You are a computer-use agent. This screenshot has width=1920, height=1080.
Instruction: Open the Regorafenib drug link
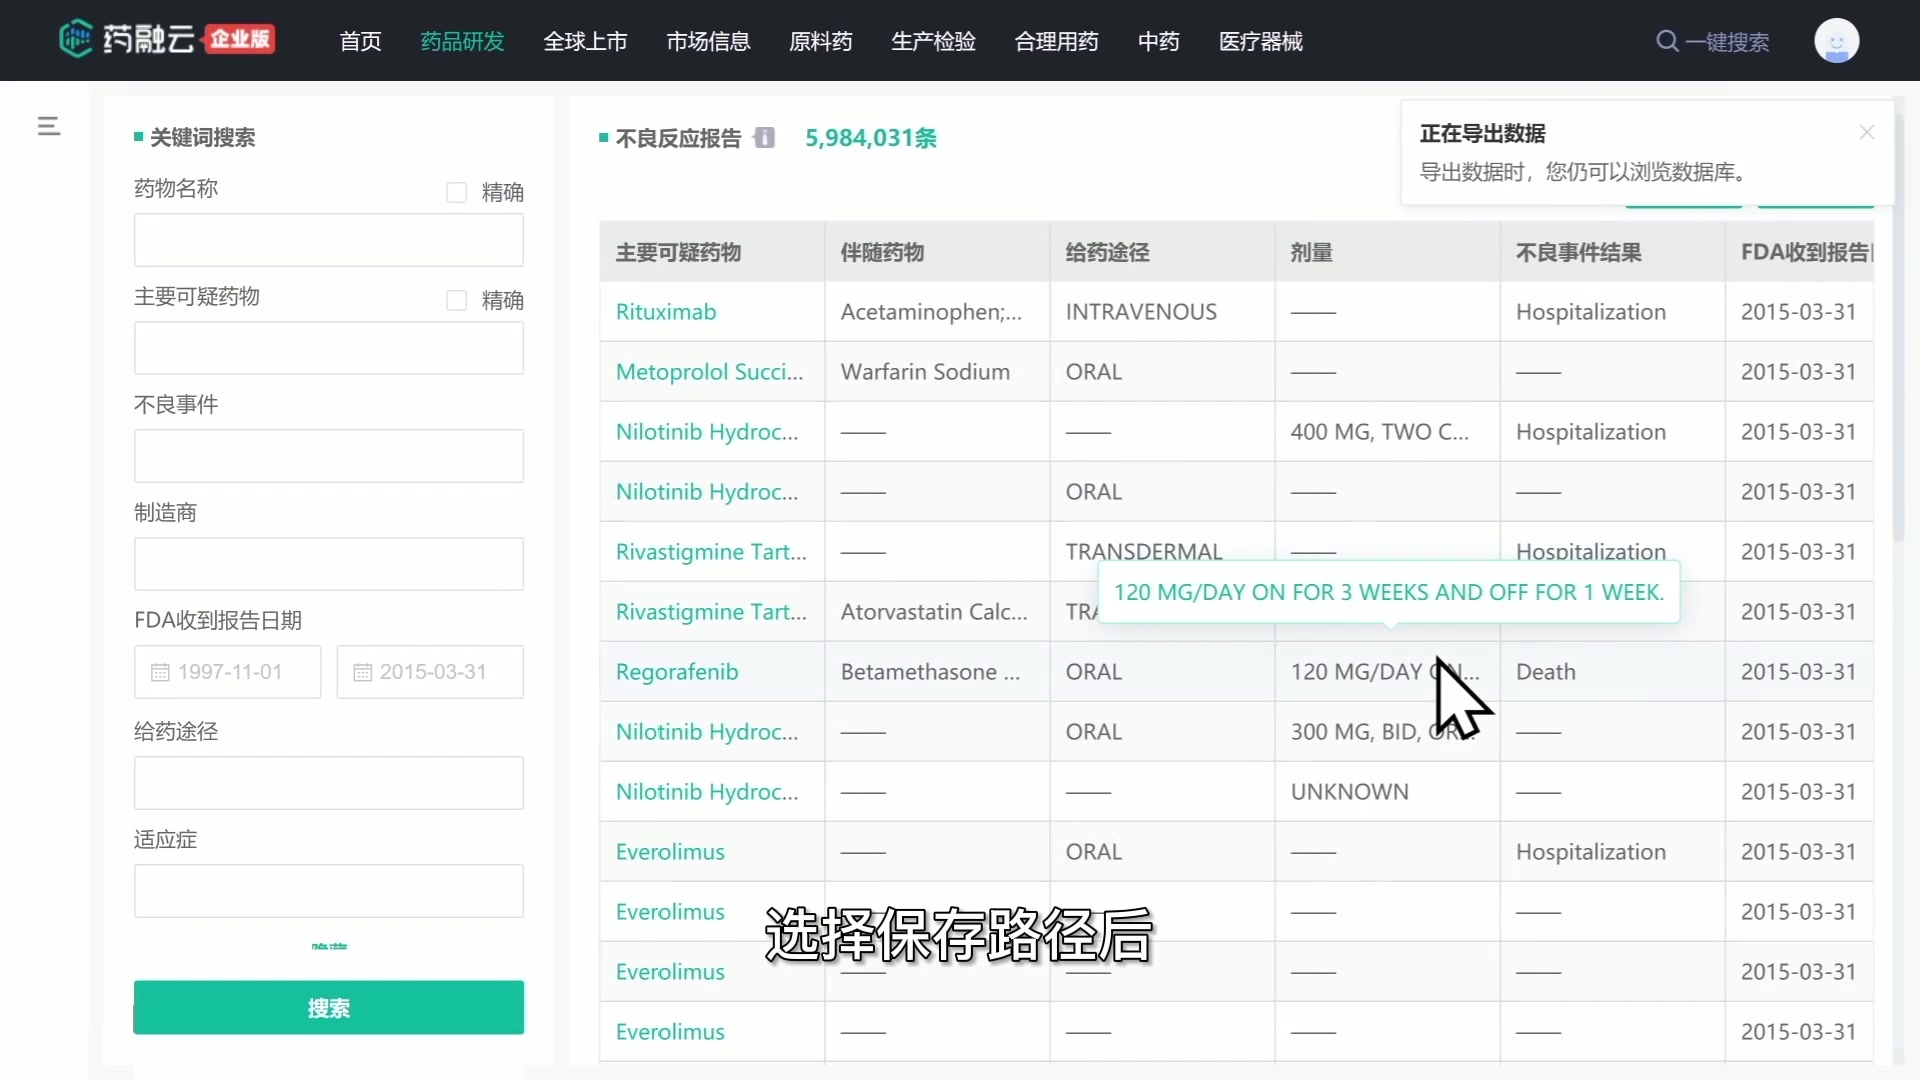pyautogui.click(x=677, y=672)
